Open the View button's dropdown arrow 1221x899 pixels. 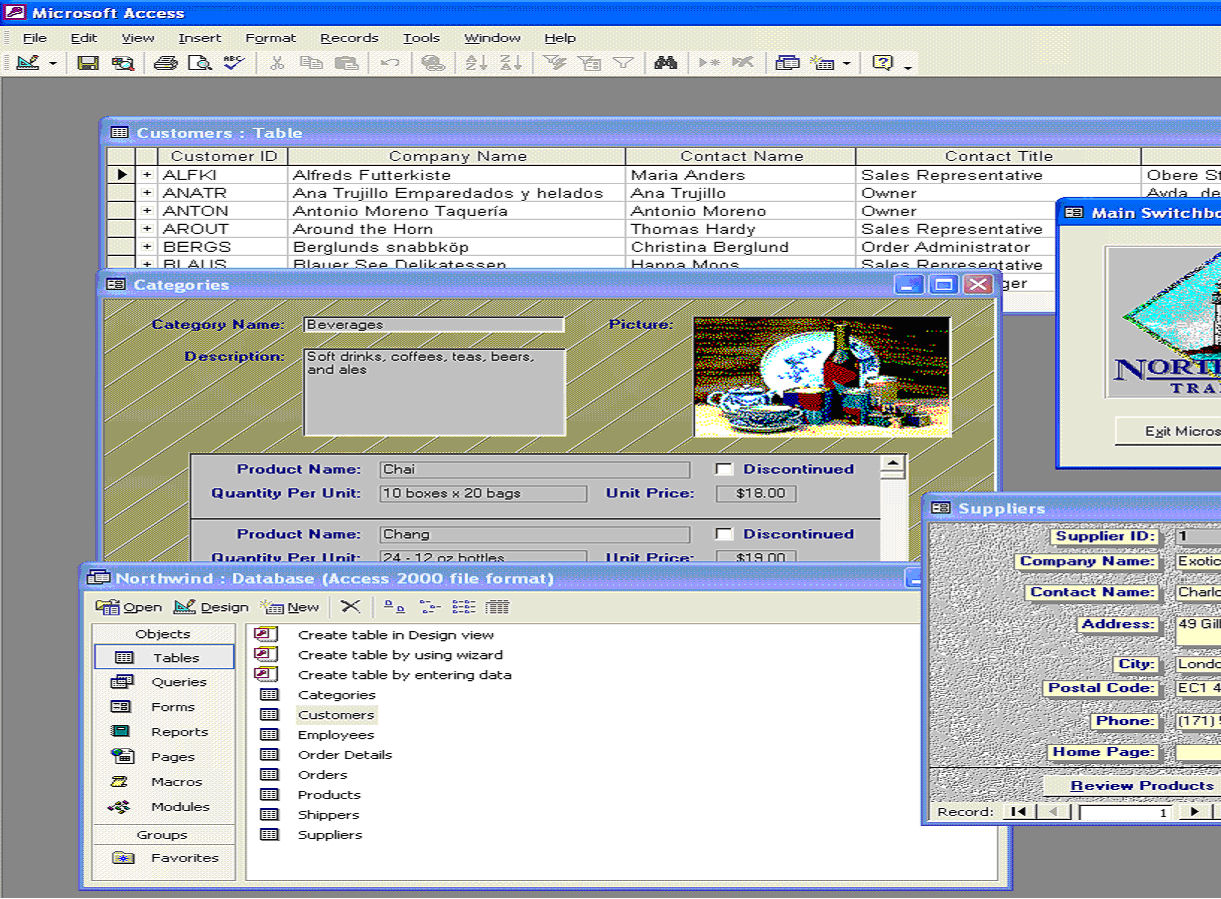pyautogui.click(x=53, y=63)
